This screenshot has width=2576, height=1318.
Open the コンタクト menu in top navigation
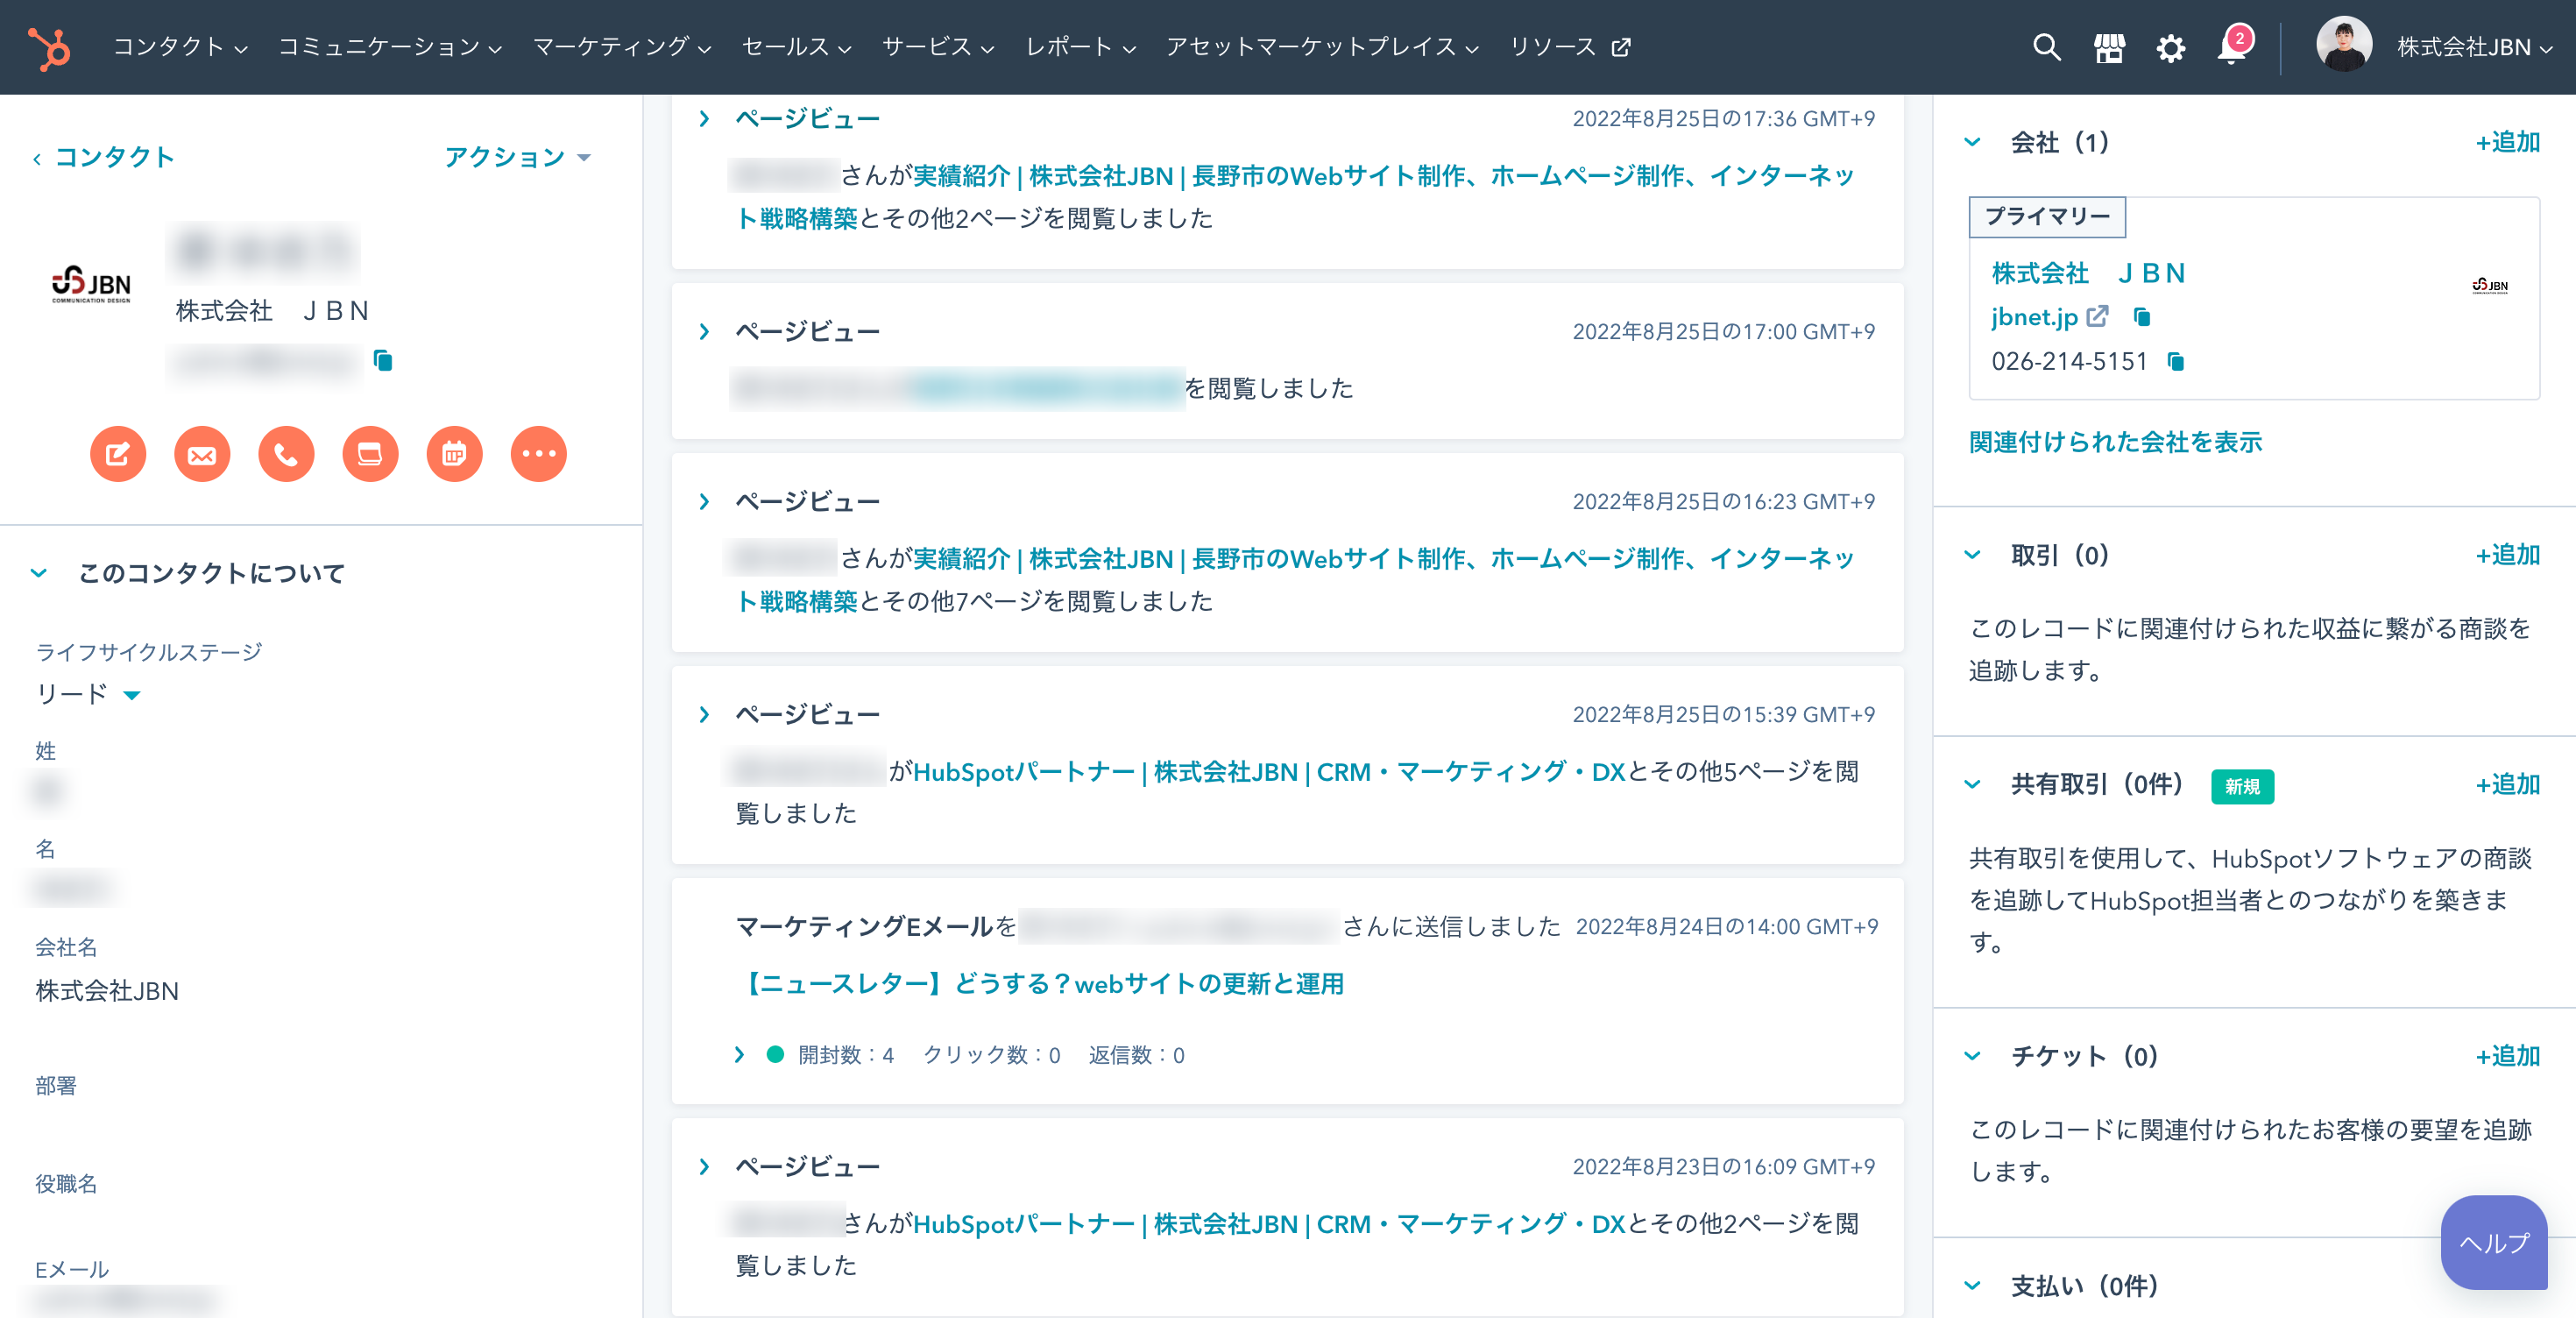click(x=180, y=47)
